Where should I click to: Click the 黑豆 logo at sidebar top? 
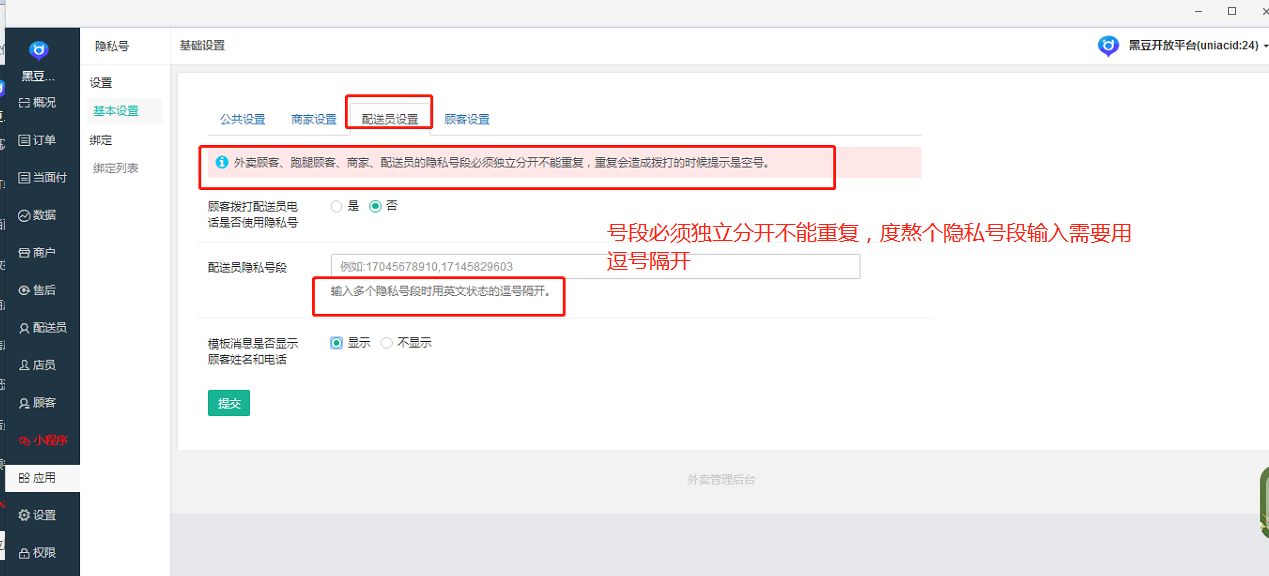(39, 51)
